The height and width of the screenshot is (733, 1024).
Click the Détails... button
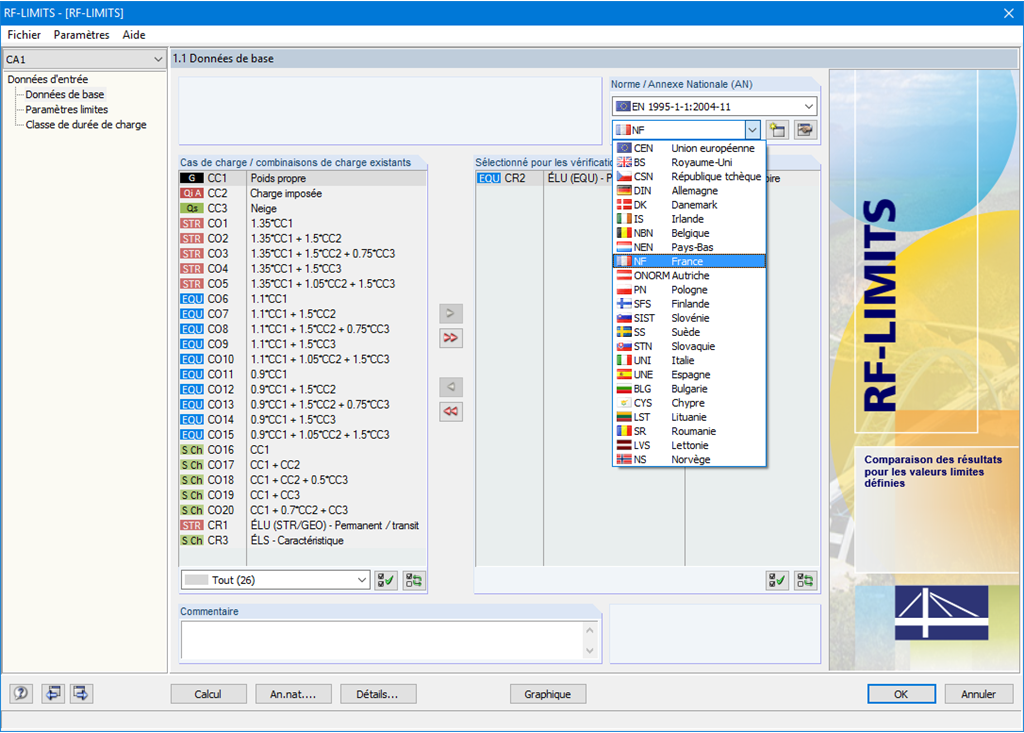[x=377, y=694]
